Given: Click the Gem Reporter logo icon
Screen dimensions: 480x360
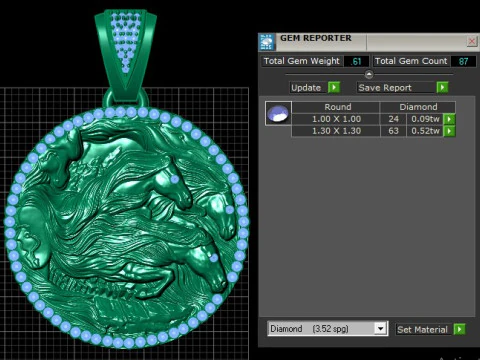Looking at the screenshot, I should coord(266,42).
